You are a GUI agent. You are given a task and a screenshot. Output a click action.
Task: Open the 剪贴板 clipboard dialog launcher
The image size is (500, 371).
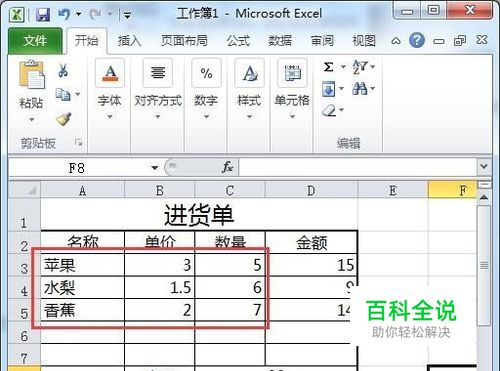coord(79,143)
